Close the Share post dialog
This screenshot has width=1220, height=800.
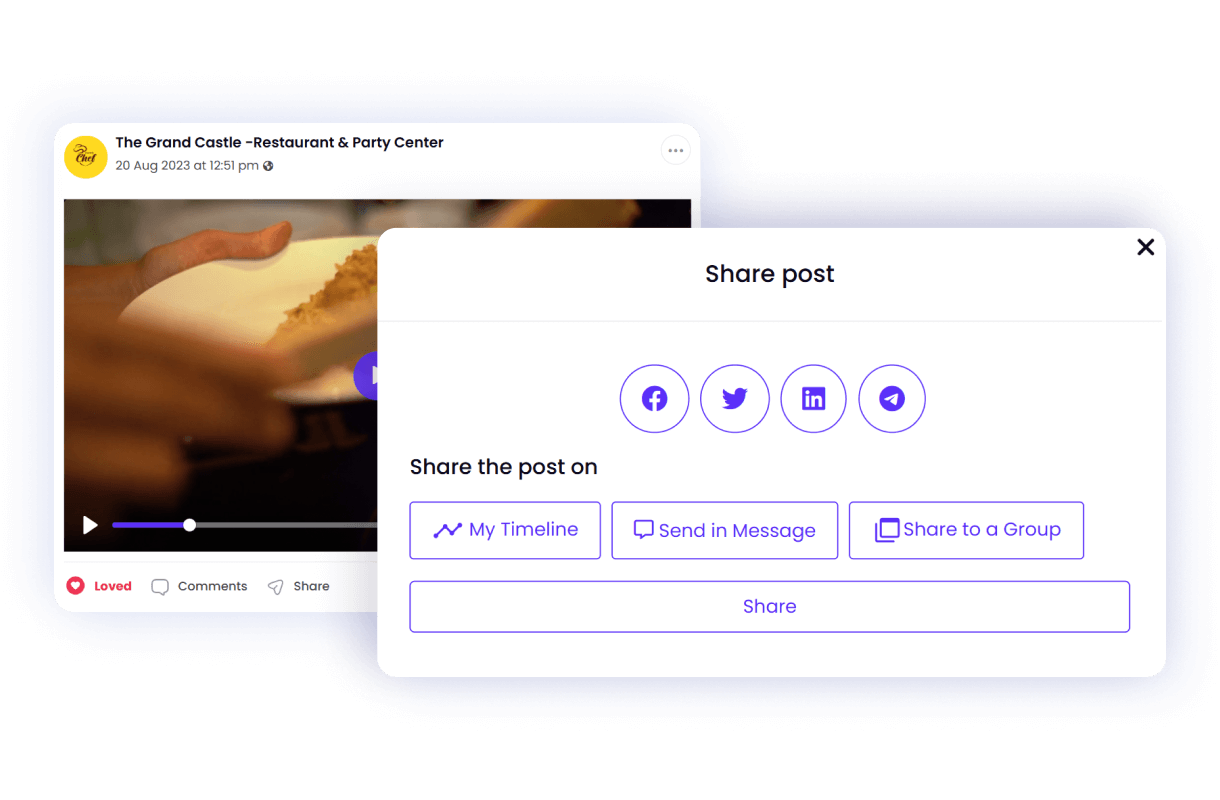coord(1146,247)
